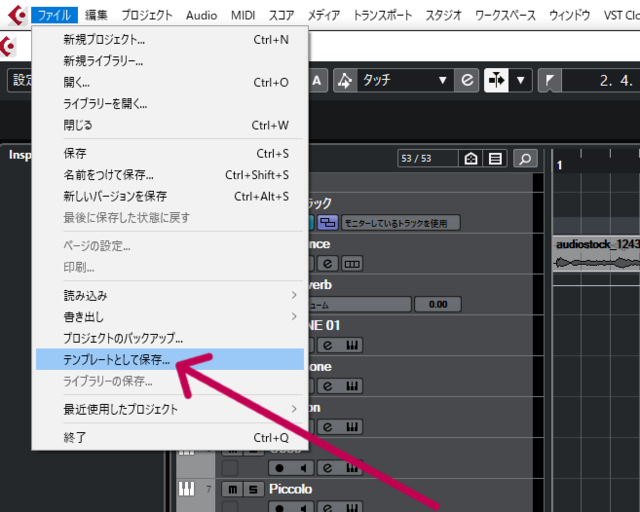Click the list icon left of the magnifier
The image size is (640, 512).
tap(495, 158)
